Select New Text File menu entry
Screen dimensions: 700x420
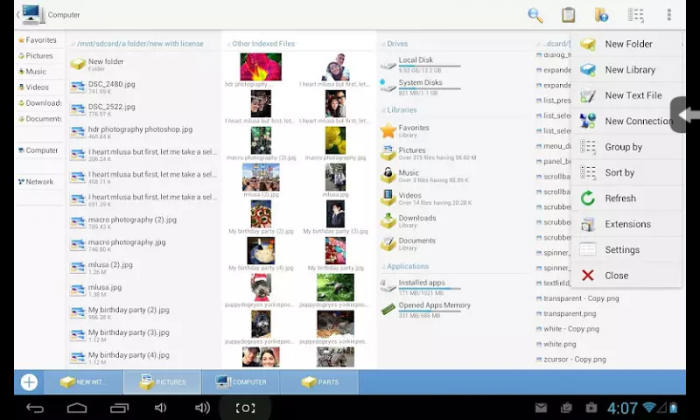tap(632, 96)
